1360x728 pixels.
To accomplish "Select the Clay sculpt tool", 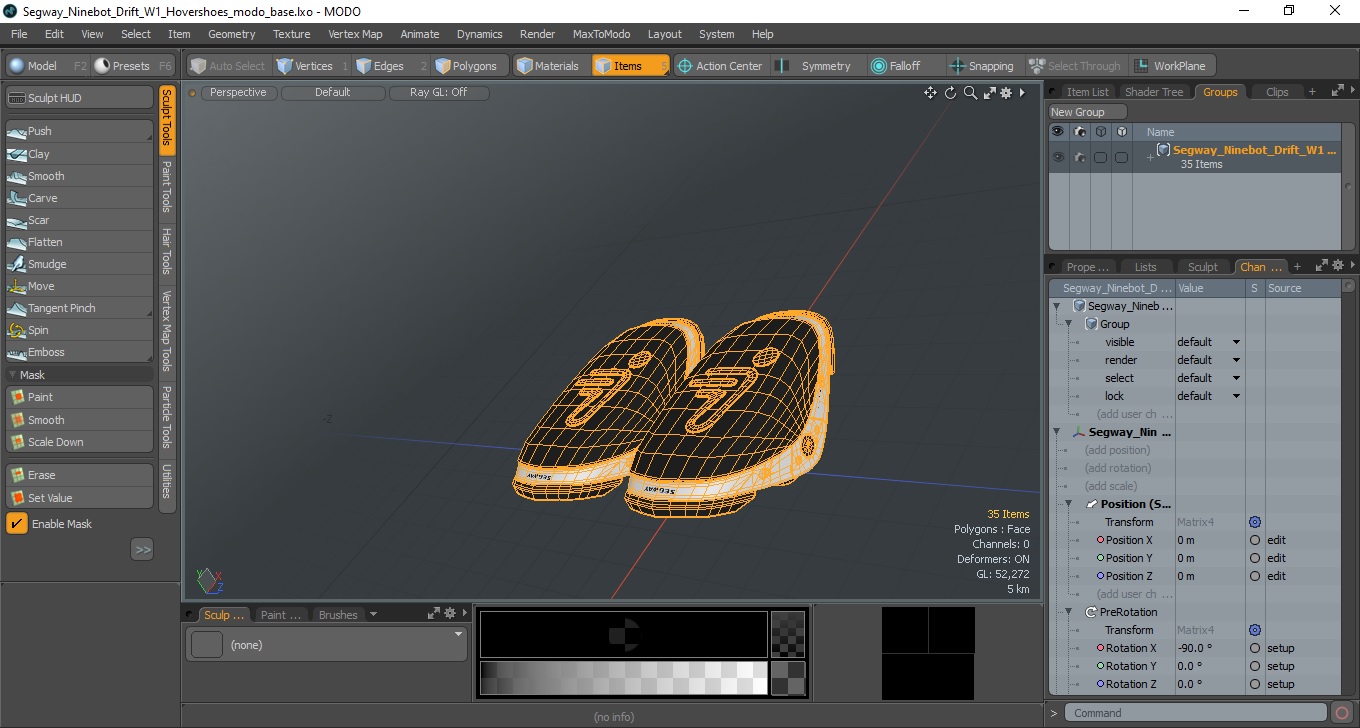I will point(79,154).
